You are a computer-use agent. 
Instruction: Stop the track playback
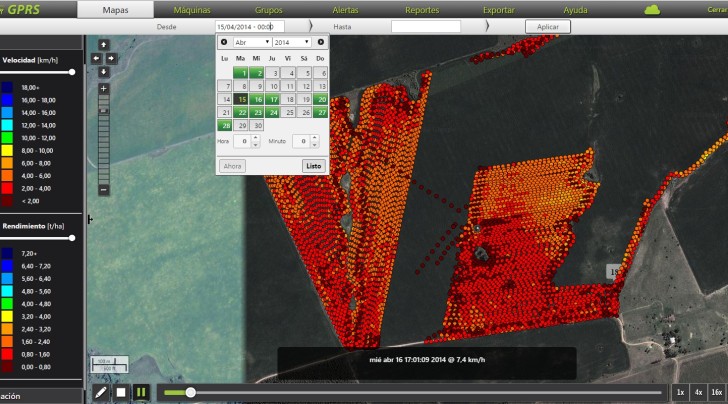(120, 393)
